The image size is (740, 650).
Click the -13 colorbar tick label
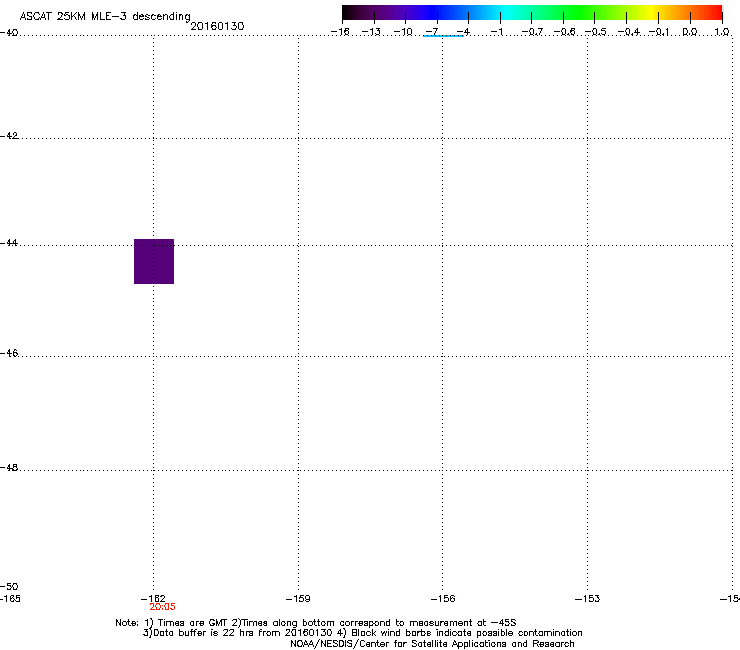coord(371,32)
